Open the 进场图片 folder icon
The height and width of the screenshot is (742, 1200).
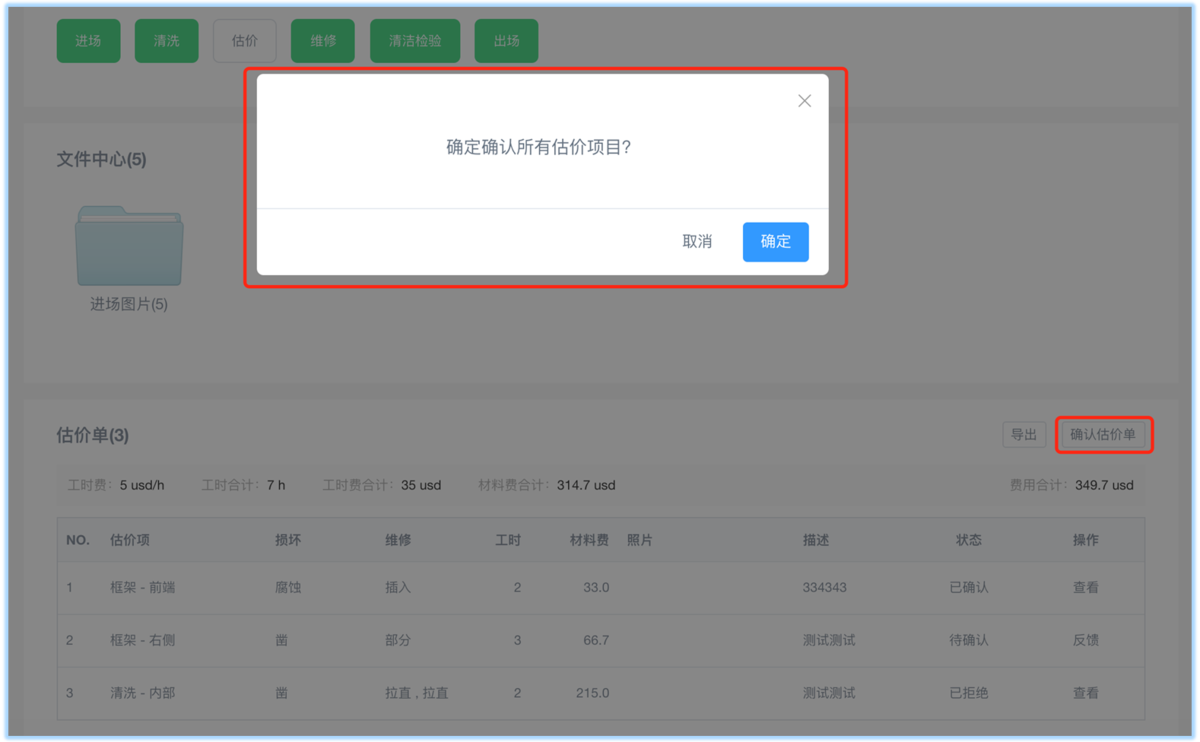click(129, 246)
